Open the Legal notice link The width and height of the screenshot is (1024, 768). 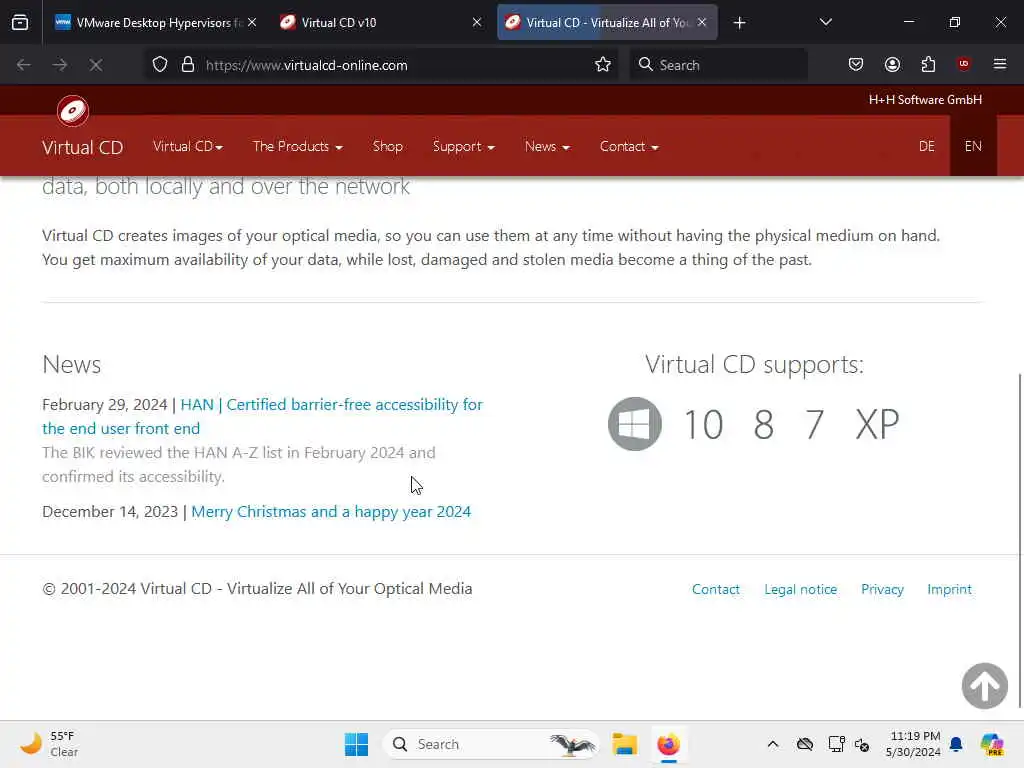[x=801, y=589]
